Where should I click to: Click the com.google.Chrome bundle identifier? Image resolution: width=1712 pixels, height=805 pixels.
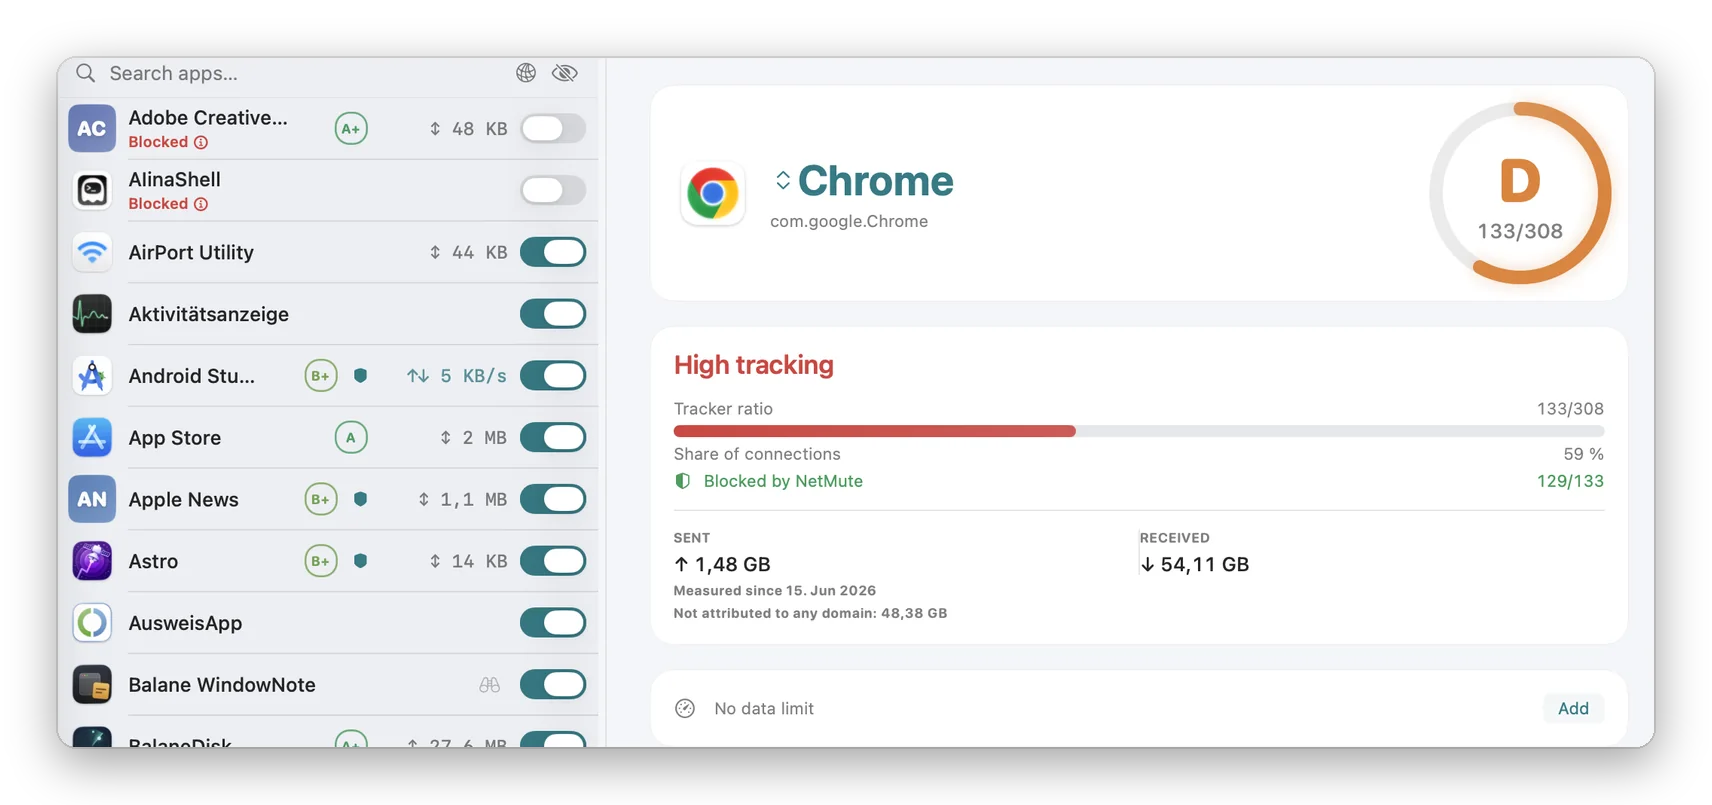click(x=849, y=221)
